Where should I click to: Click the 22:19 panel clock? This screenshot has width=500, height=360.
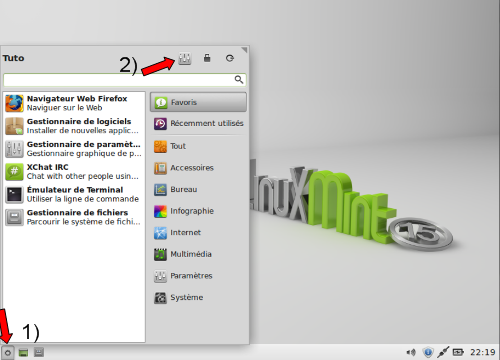coord(483,352)
